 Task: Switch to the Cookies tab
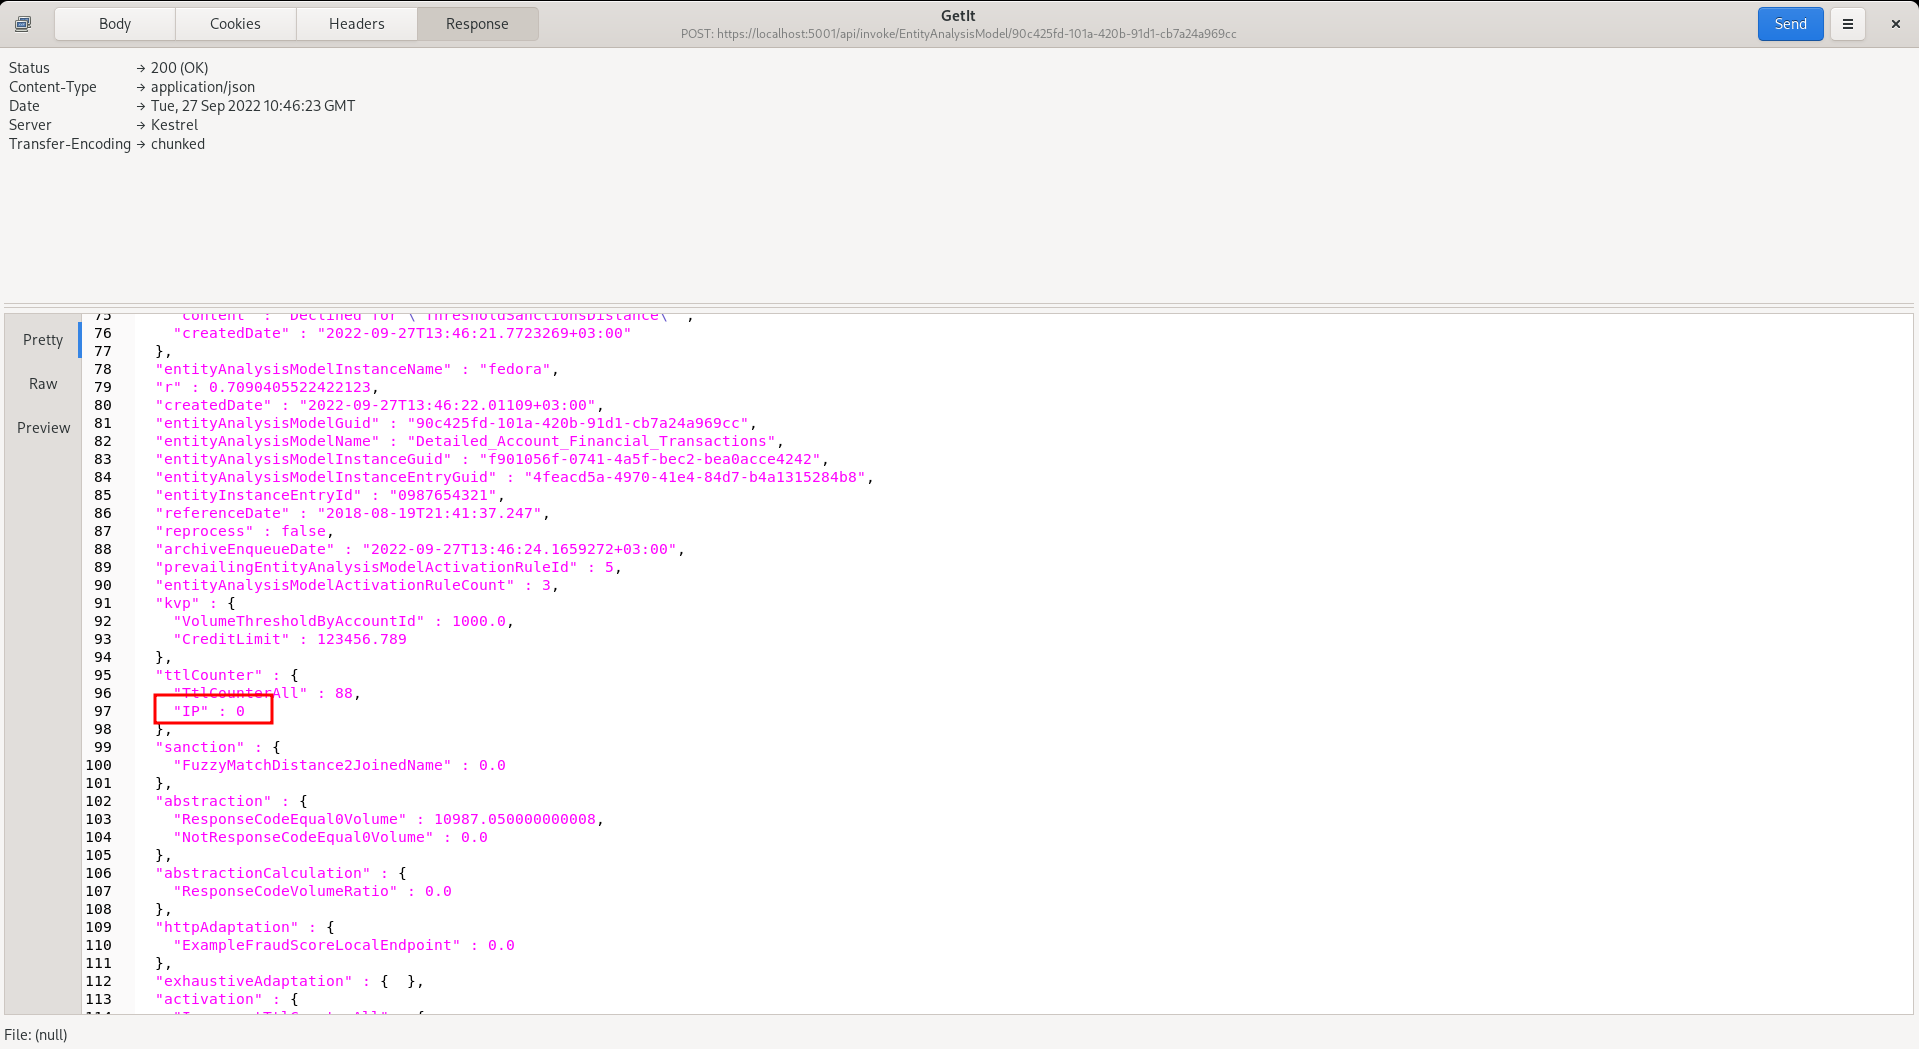[235, 24]
